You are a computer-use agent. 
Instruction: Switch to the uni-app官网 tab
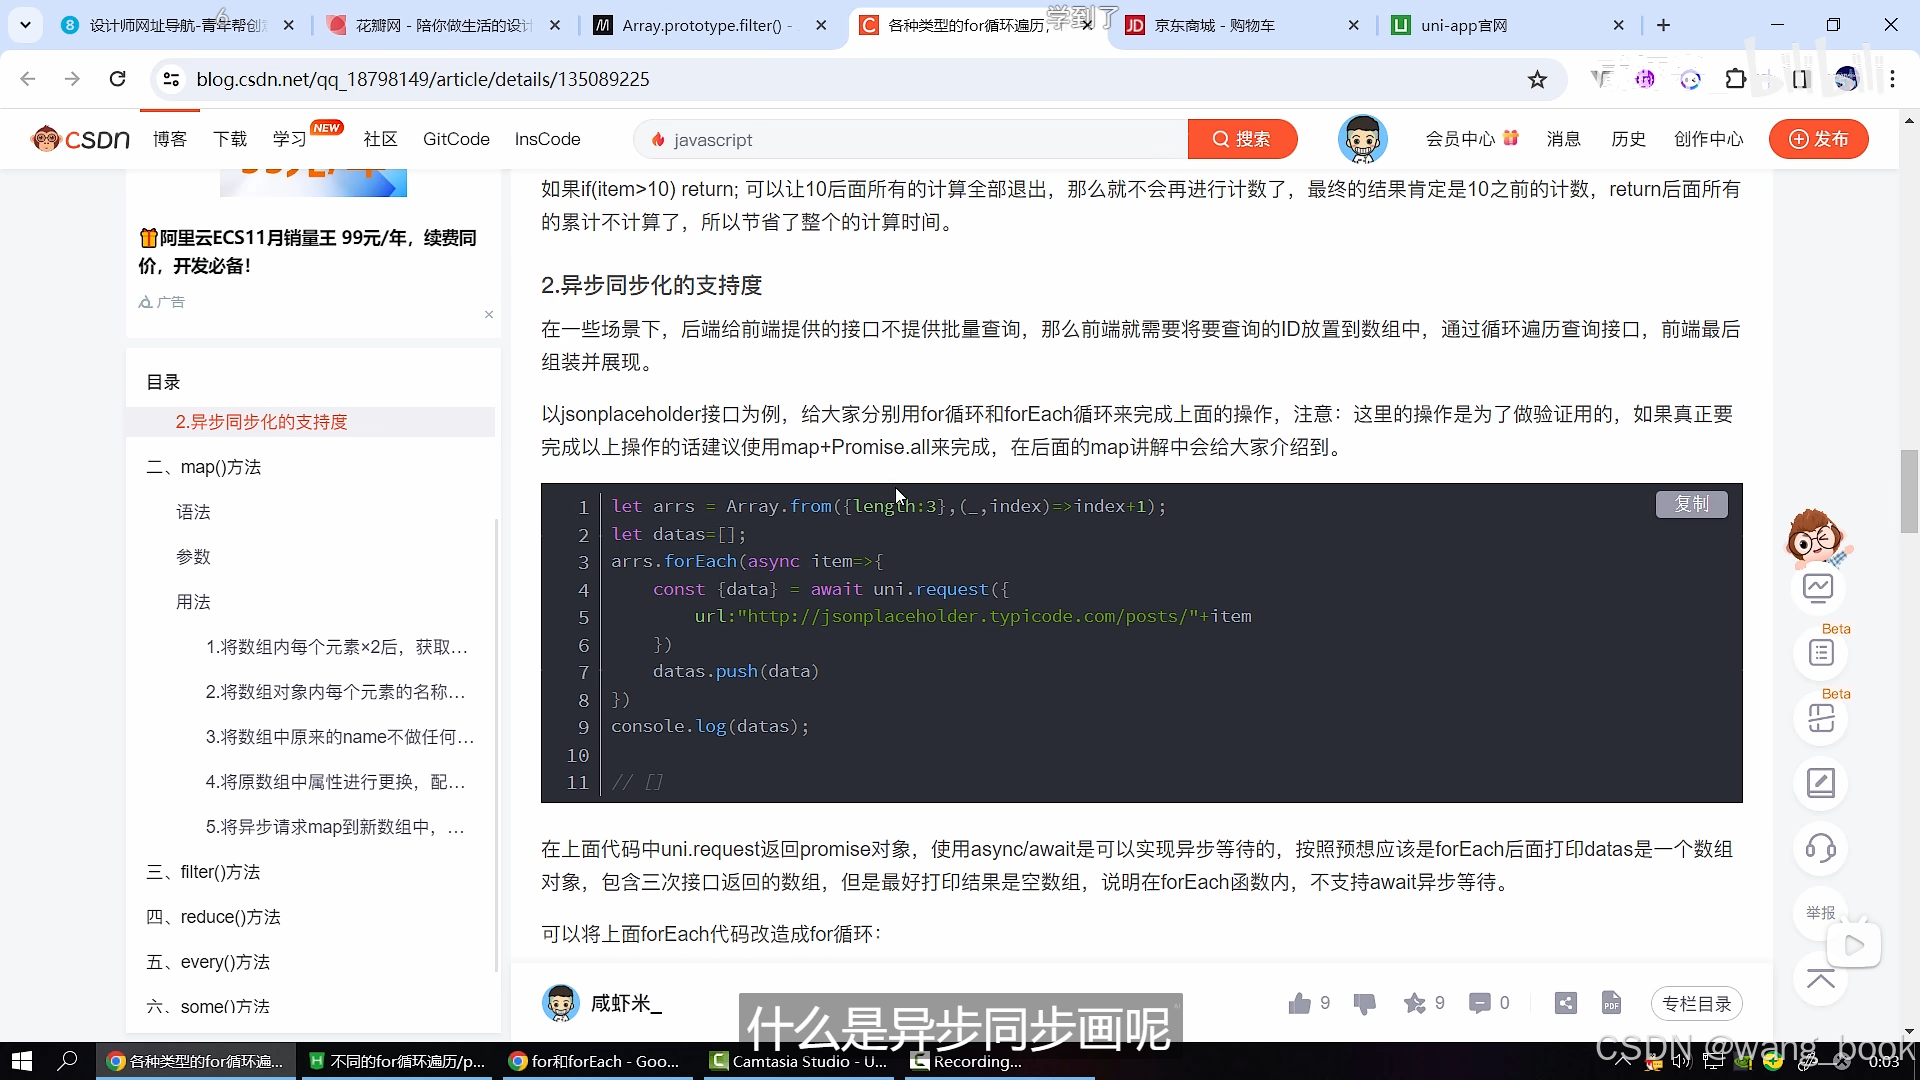click(x=1506, y=25)
